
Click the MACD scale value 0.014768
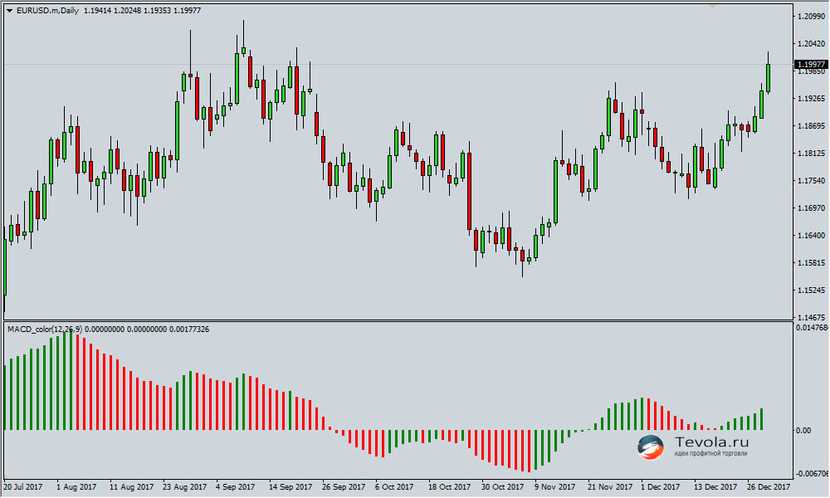click(x=809, y=327)
